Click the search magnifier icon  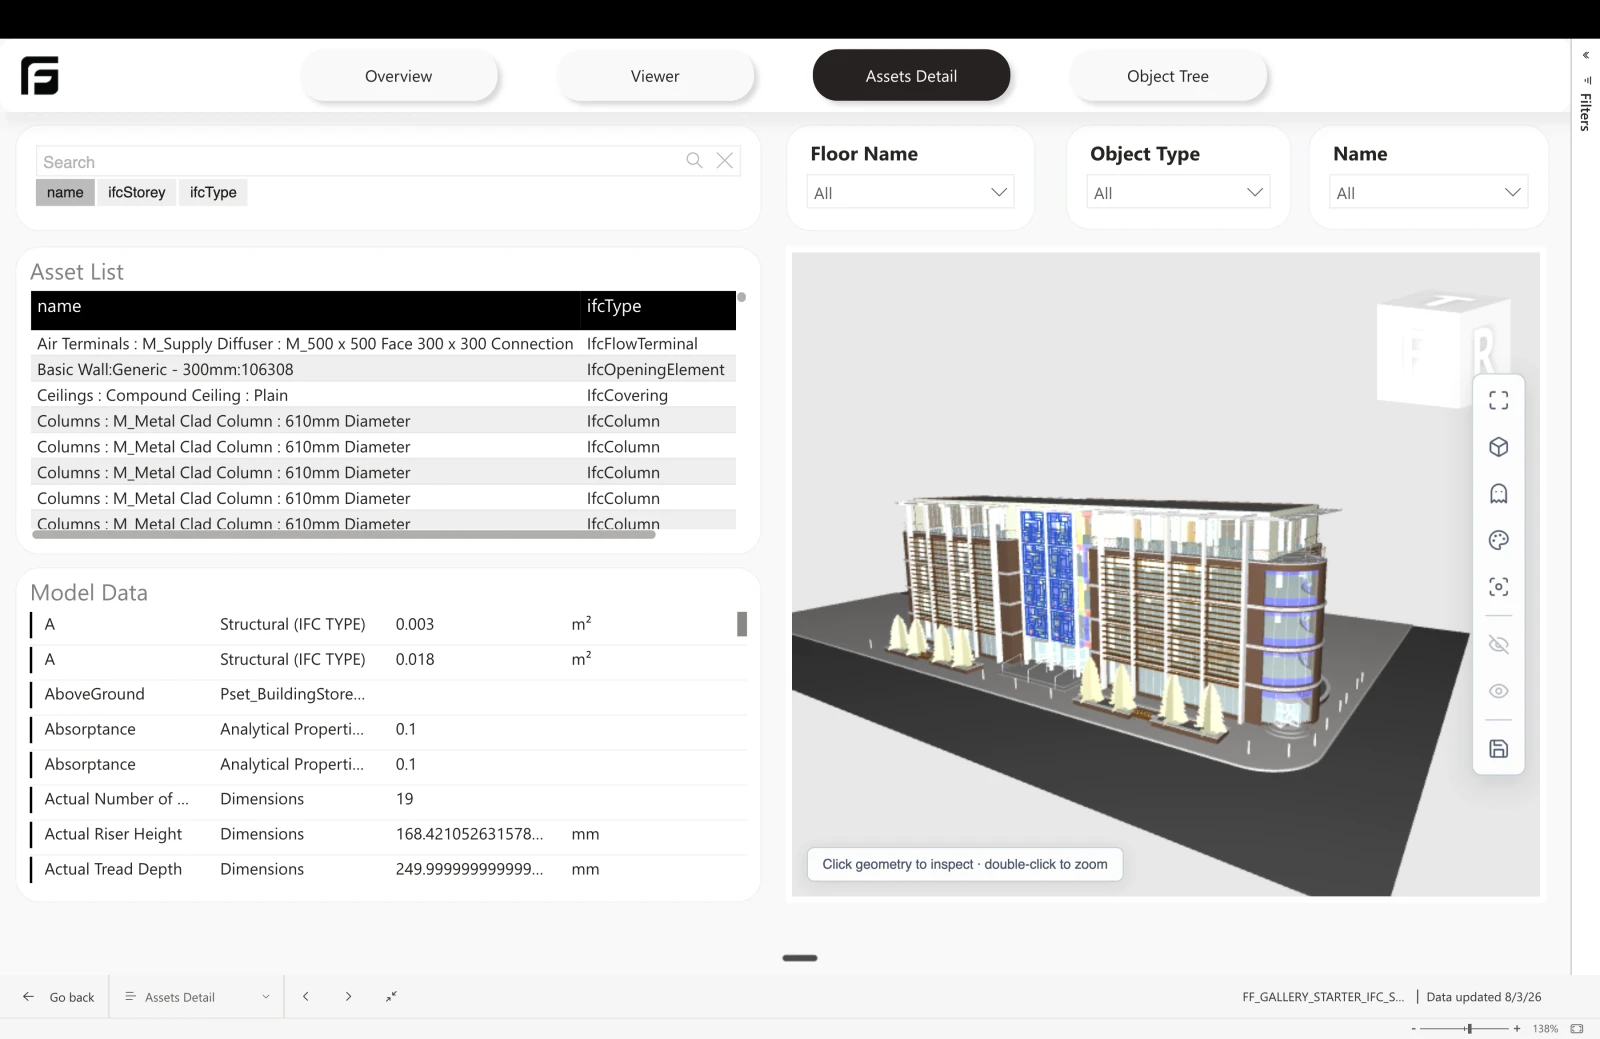(694, 160)
